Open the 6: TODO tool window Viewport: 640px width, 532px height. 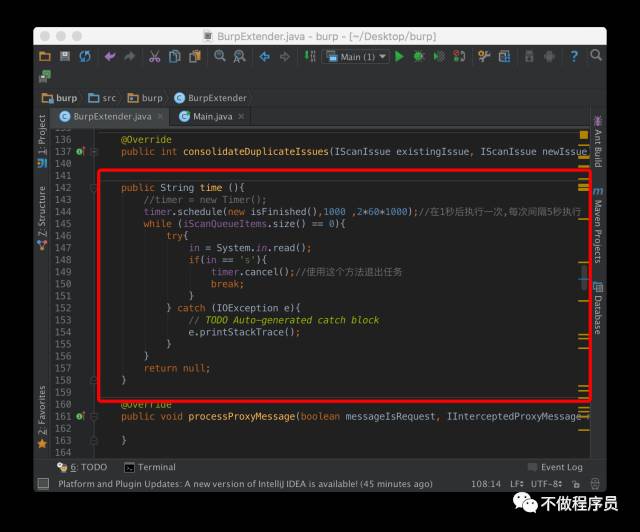[82, 467]
